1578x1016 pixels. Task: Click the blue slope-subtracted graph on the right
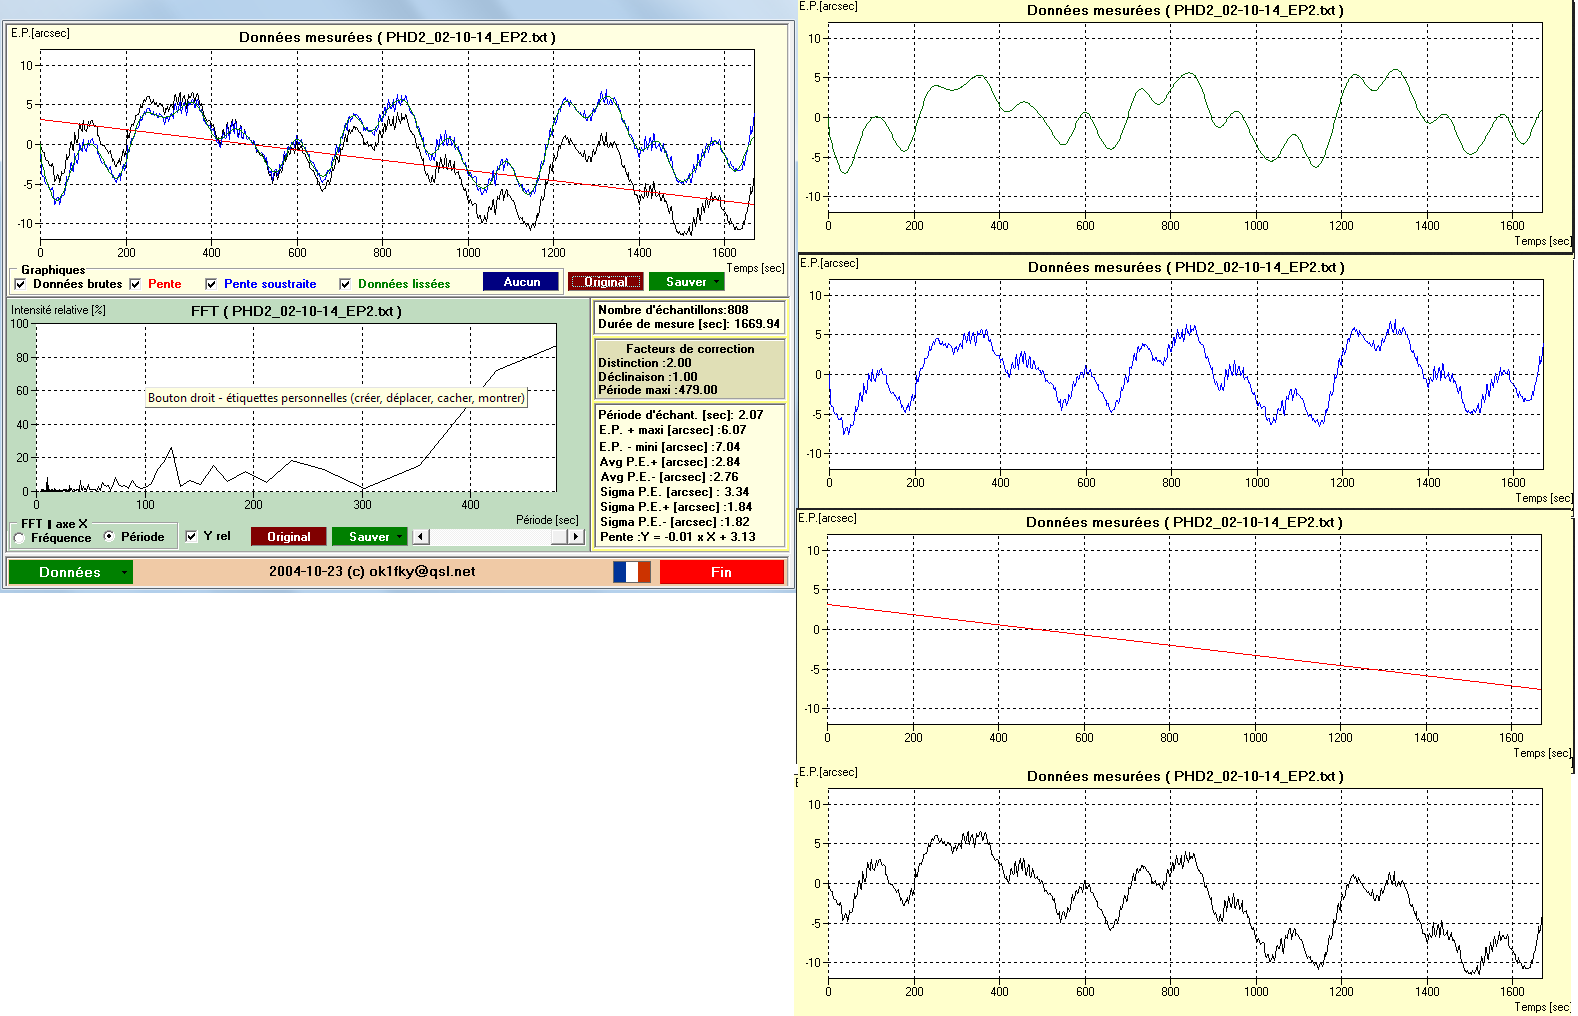[1186, 374]
